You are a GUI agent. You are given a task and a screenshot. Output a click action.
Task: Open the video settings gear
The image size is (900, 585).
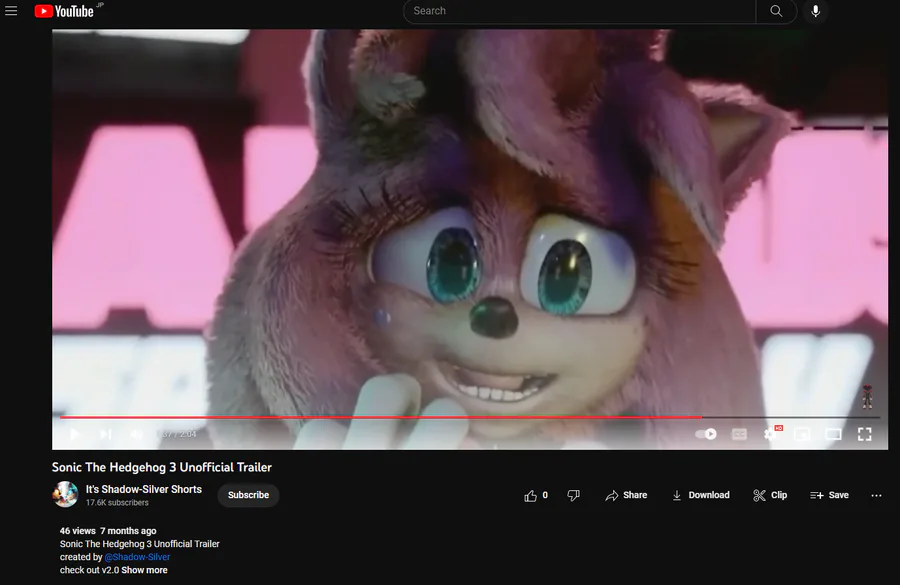[770, 435]
